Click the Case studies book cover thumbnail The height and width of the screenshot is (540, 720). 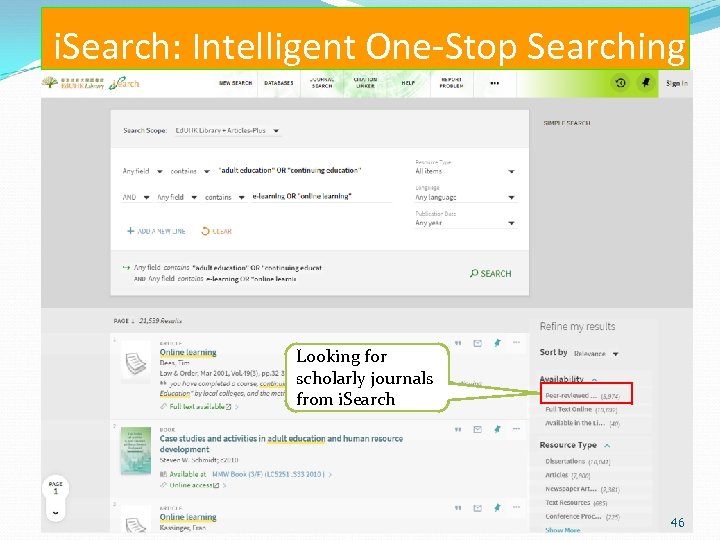pyautogui.click(x=135, y=451)
